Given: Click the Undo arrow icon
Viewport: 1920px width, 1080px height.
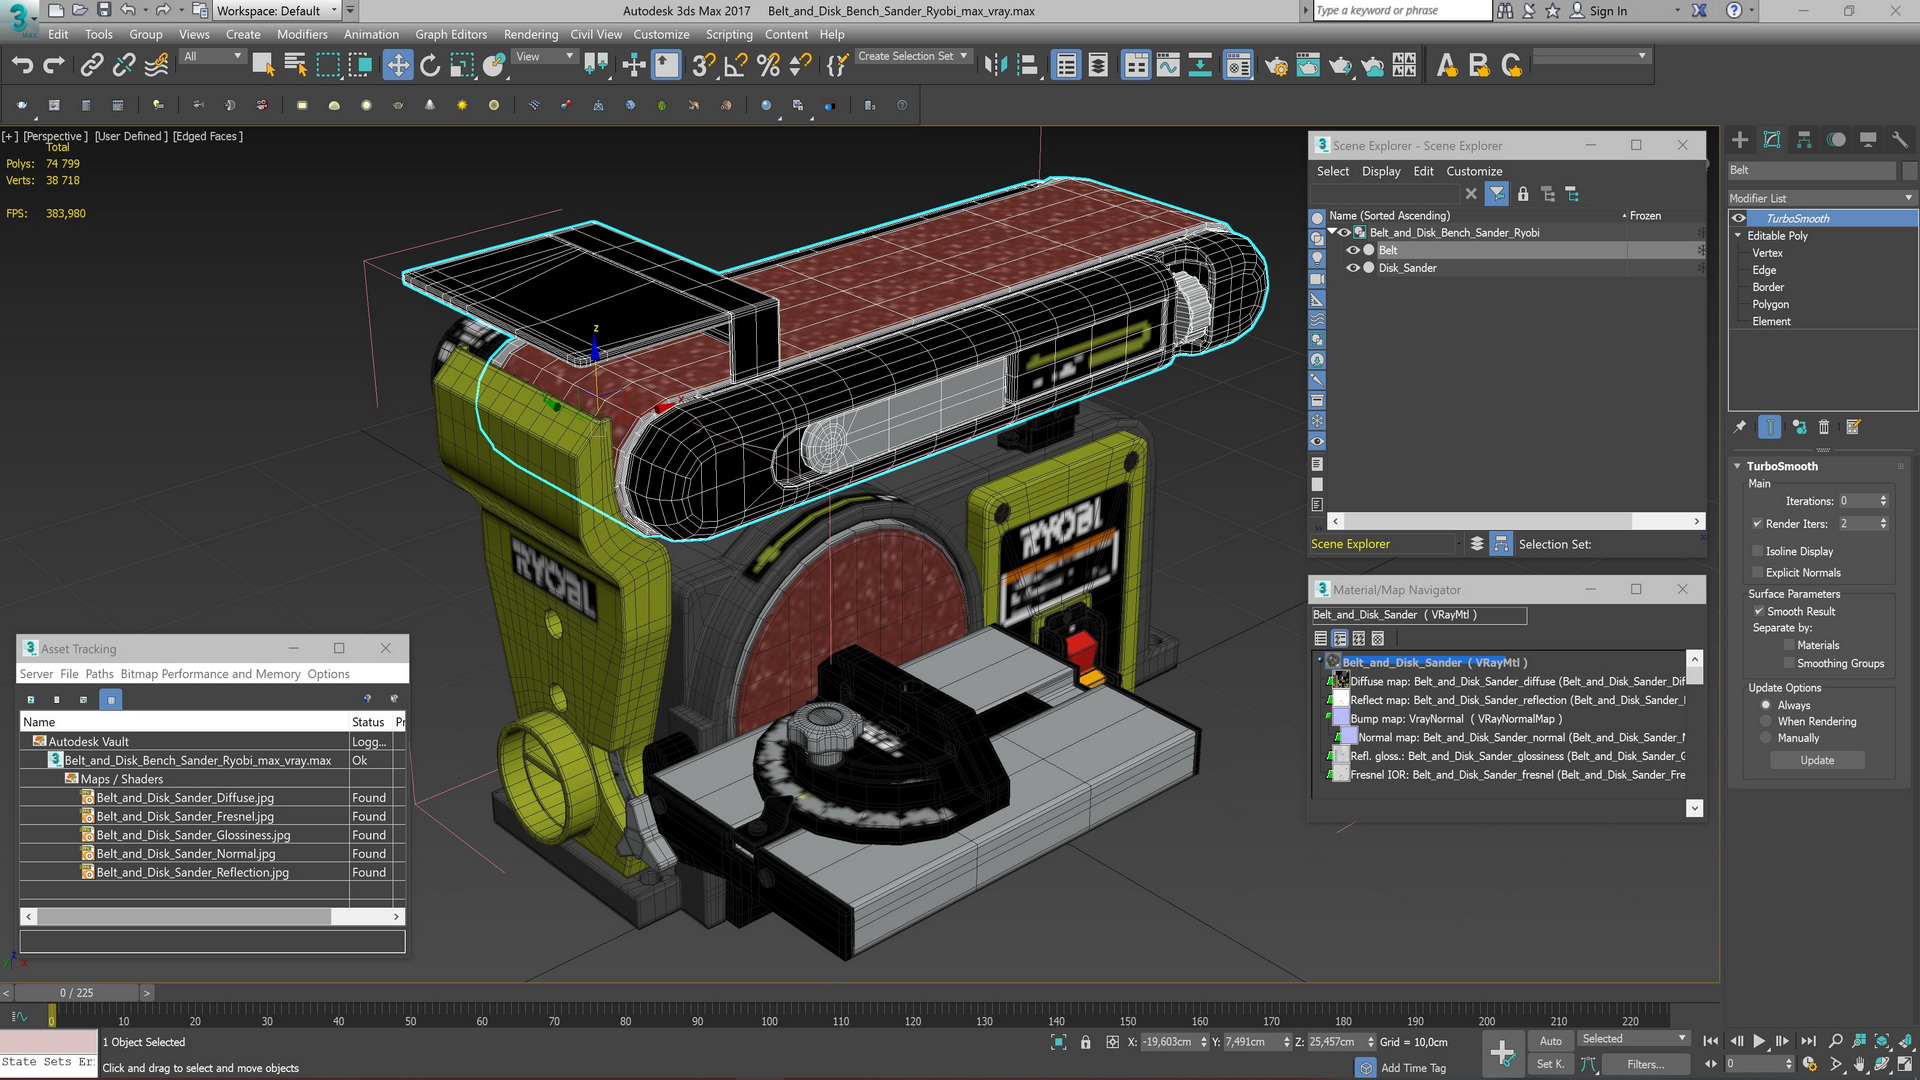Looking at the screenshot, I should click(x=22, y=66).
